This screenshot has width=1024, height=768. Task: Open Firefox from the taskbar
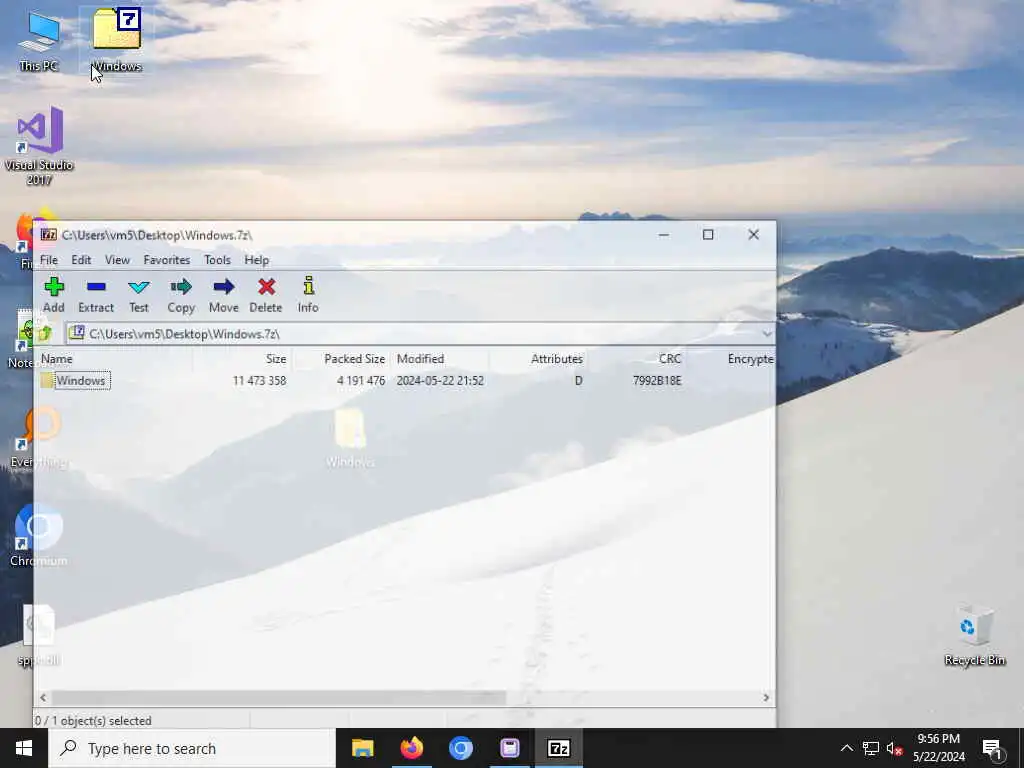[411, 748]
